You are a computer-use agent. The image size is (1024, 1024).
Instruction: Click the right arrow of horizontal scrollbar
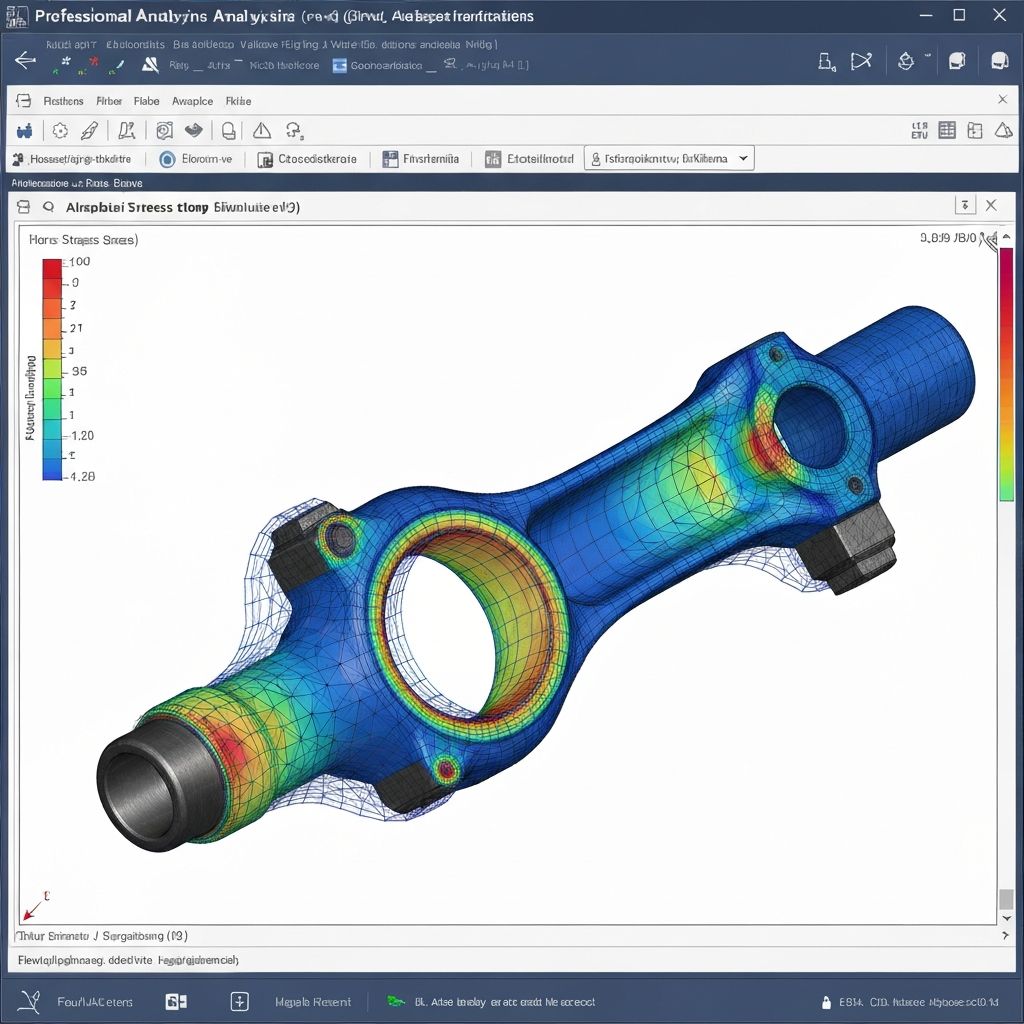tap(1006, 936)
